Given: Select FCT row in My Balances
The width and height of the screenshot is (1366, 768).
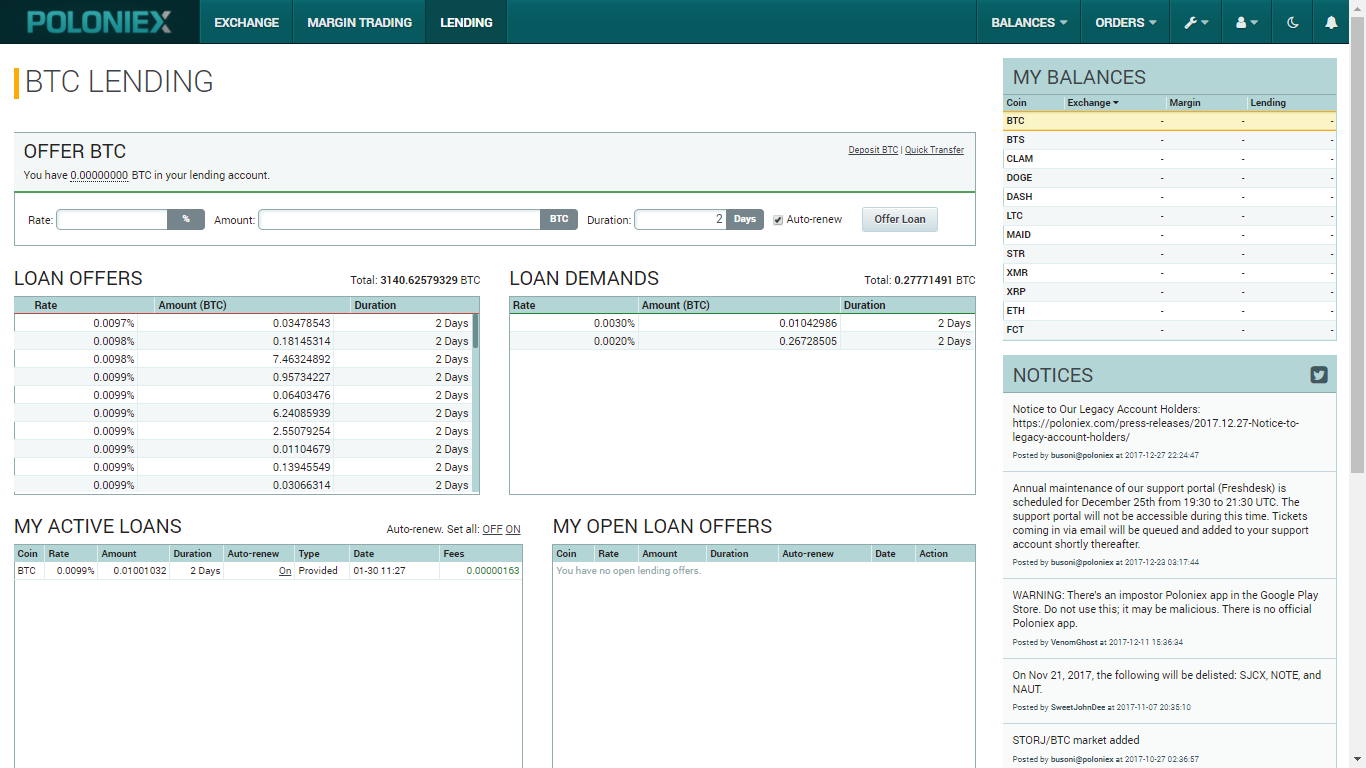Looking at the screenshot, I should [1169, 330].
